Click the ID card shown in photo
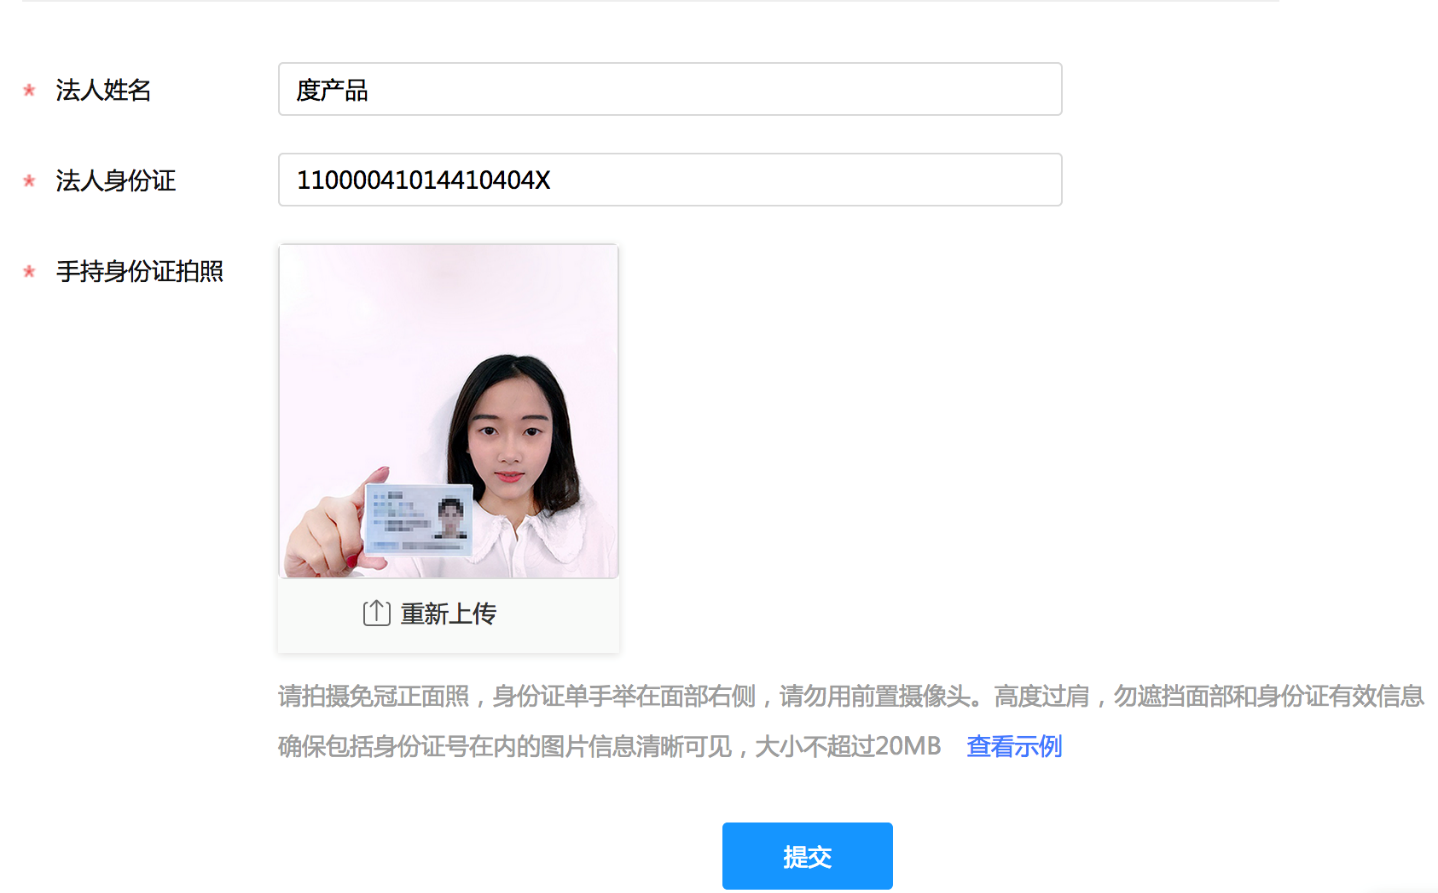The height and width of the screenshot is (893, 1438). [x=418, y=519]
